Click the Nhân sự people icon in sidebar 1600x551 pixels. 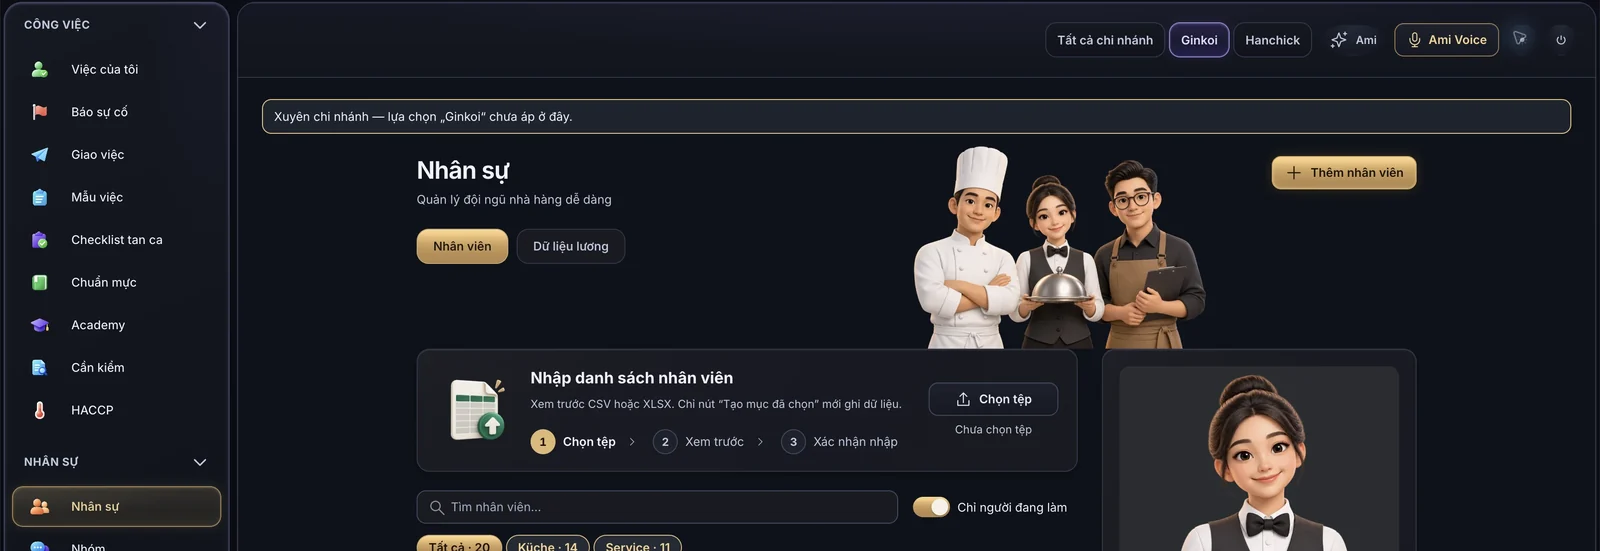40,507
